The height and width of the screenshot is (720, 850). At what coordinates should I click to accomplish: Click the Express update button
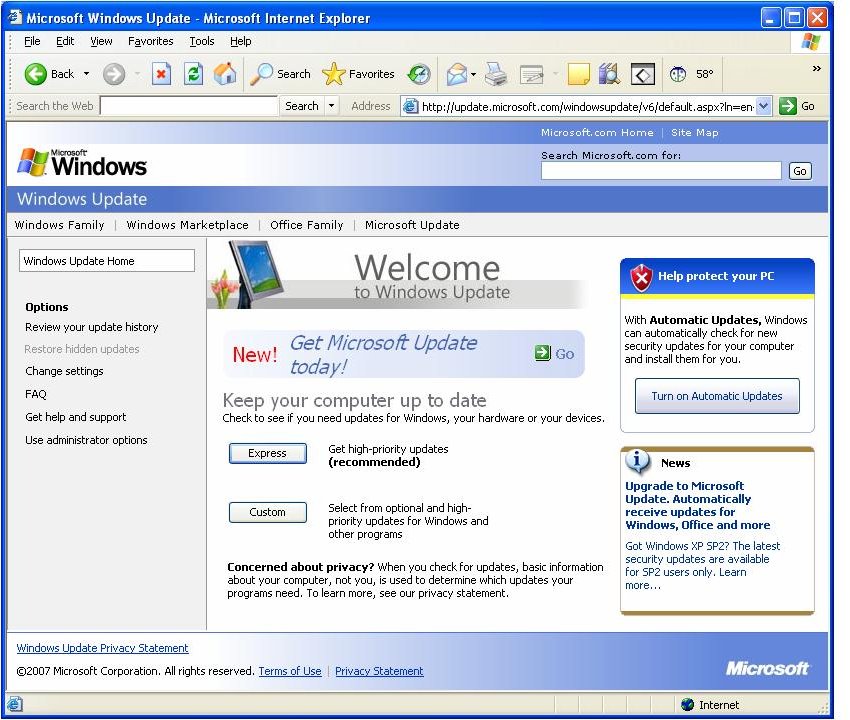point(267,453)
